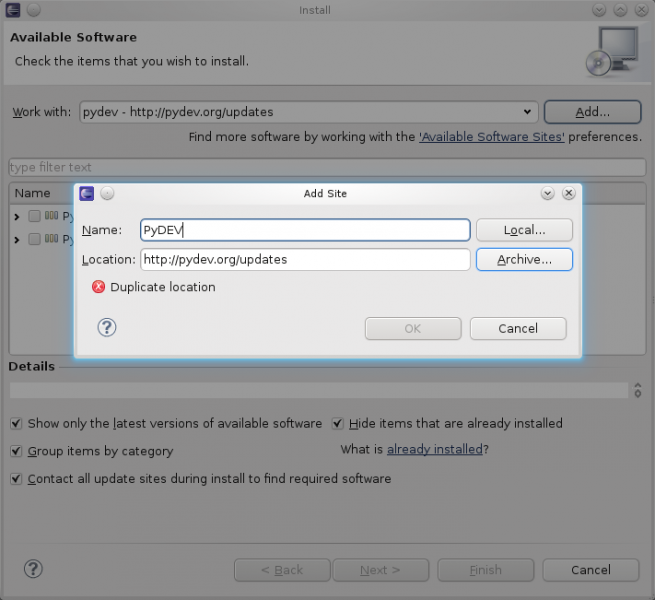
Task: Click the Details area stepper arrows
Action: coord(637,390)
